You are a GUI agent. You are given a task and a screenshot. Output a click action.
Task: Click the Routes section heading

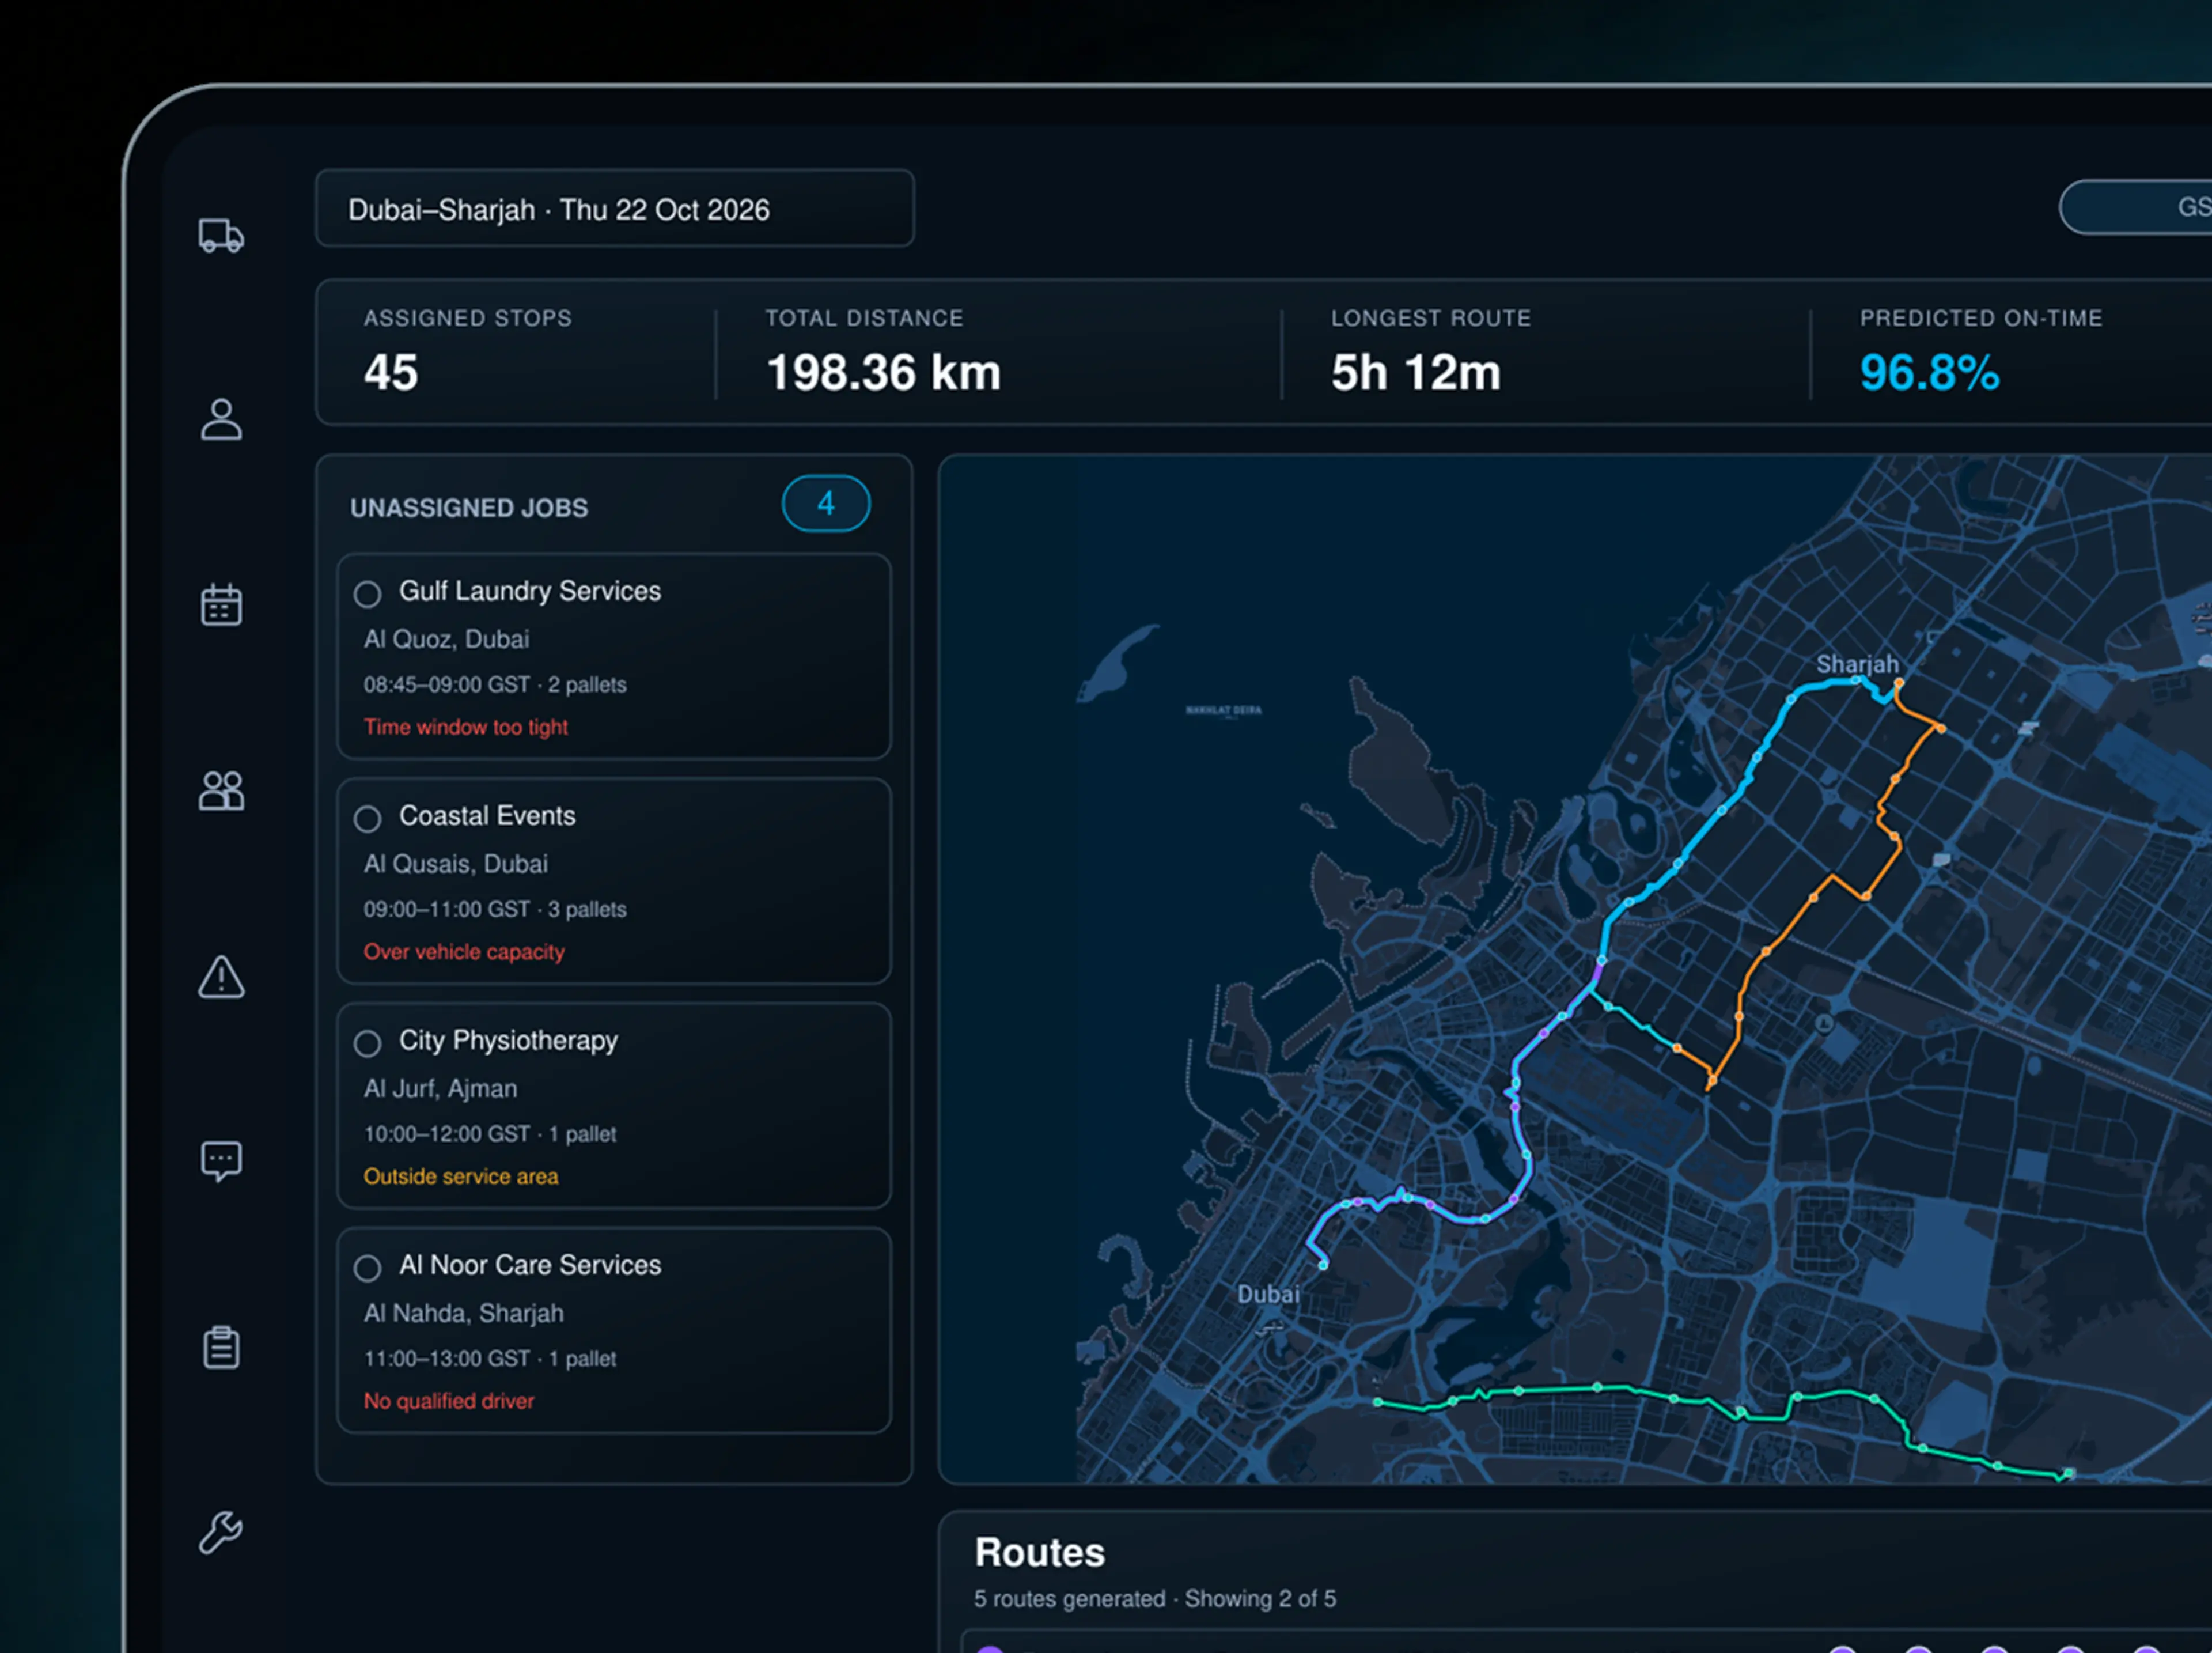[x=1040, y=1553]
